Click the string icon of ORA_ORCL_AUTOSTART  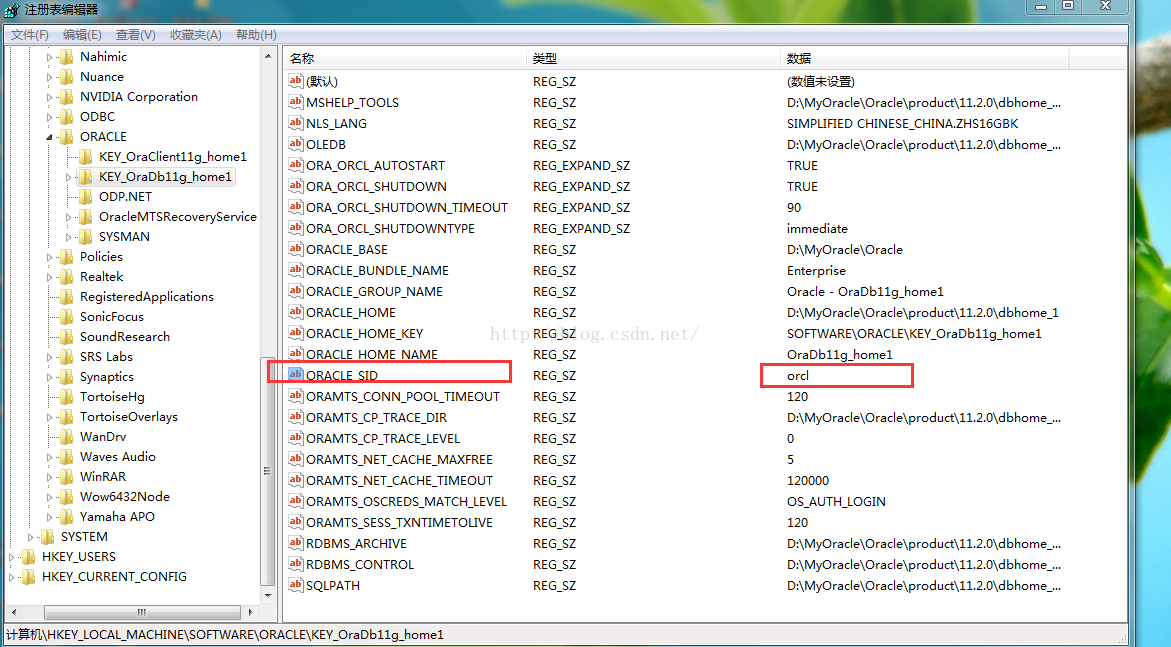(x=296, y=164)
